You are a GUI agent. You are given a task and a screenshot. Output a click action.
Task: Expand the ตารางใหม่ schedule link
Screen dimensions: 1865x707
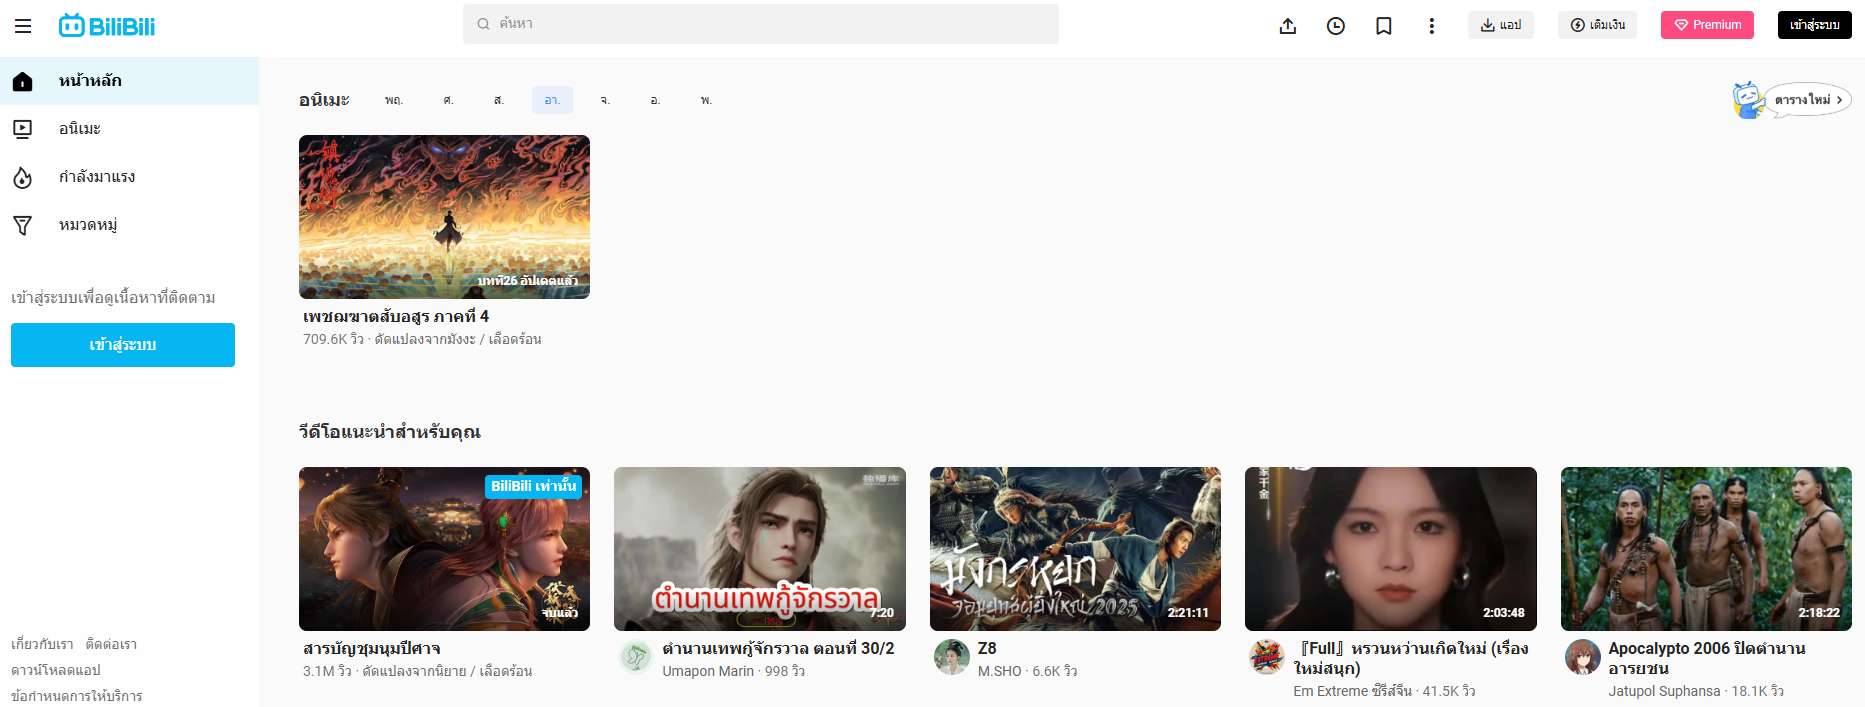pos(1808,100)
